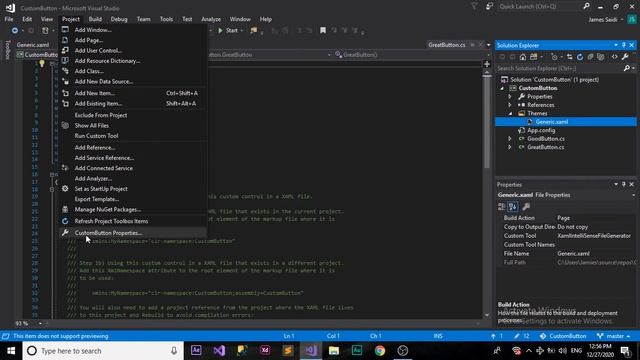Click the split editor plus icon above the scrollbar
640x360 pixels.
(487, 64)
